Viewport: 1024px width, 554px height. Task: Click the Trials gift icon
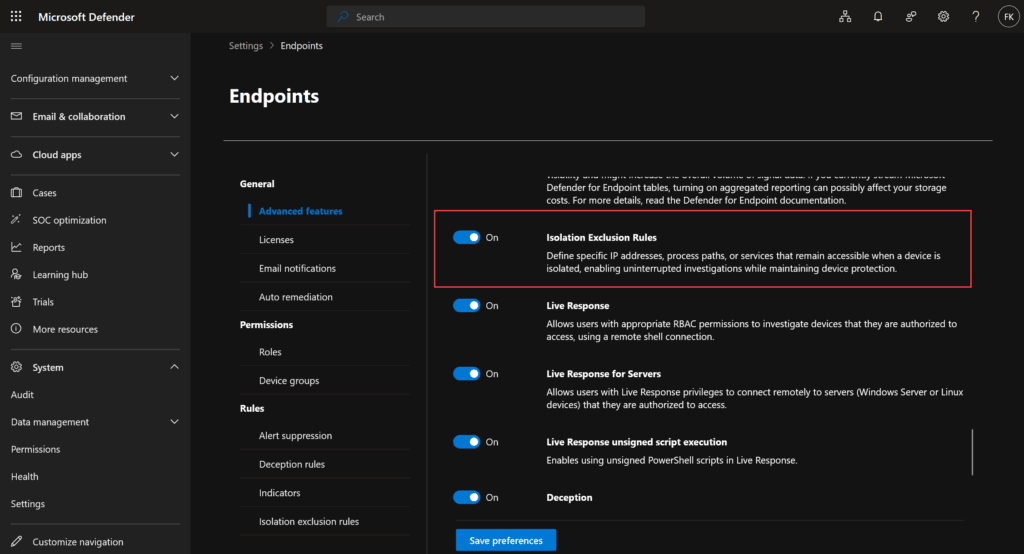coord(16,302)
